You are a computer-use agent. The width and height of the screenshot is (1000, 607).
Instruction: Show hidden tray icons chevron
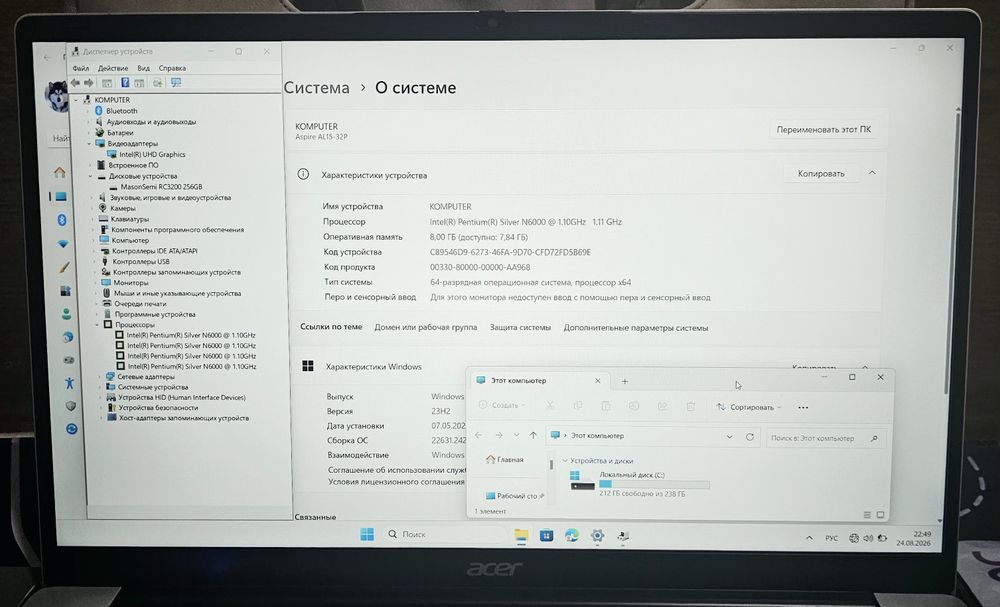[809, 538]
